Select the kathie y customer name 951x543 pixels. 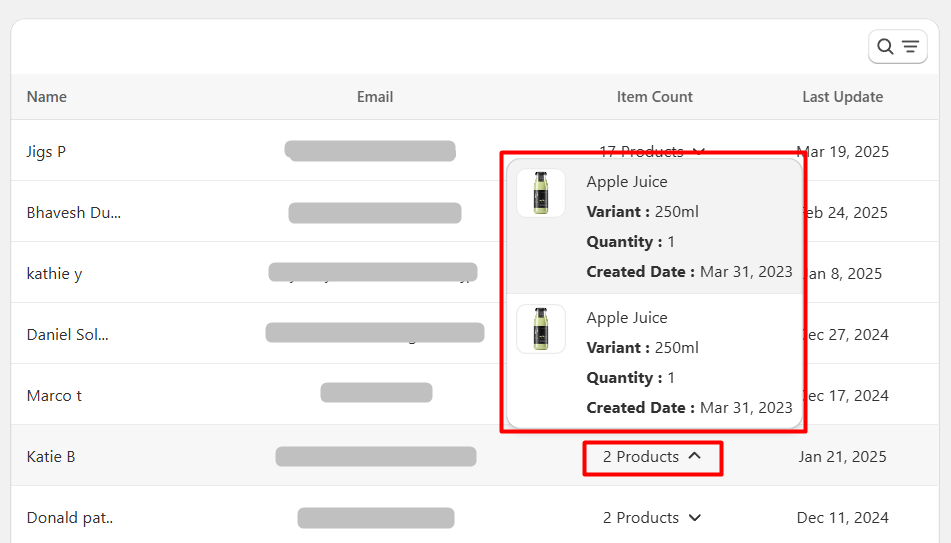tap(54, 274)
